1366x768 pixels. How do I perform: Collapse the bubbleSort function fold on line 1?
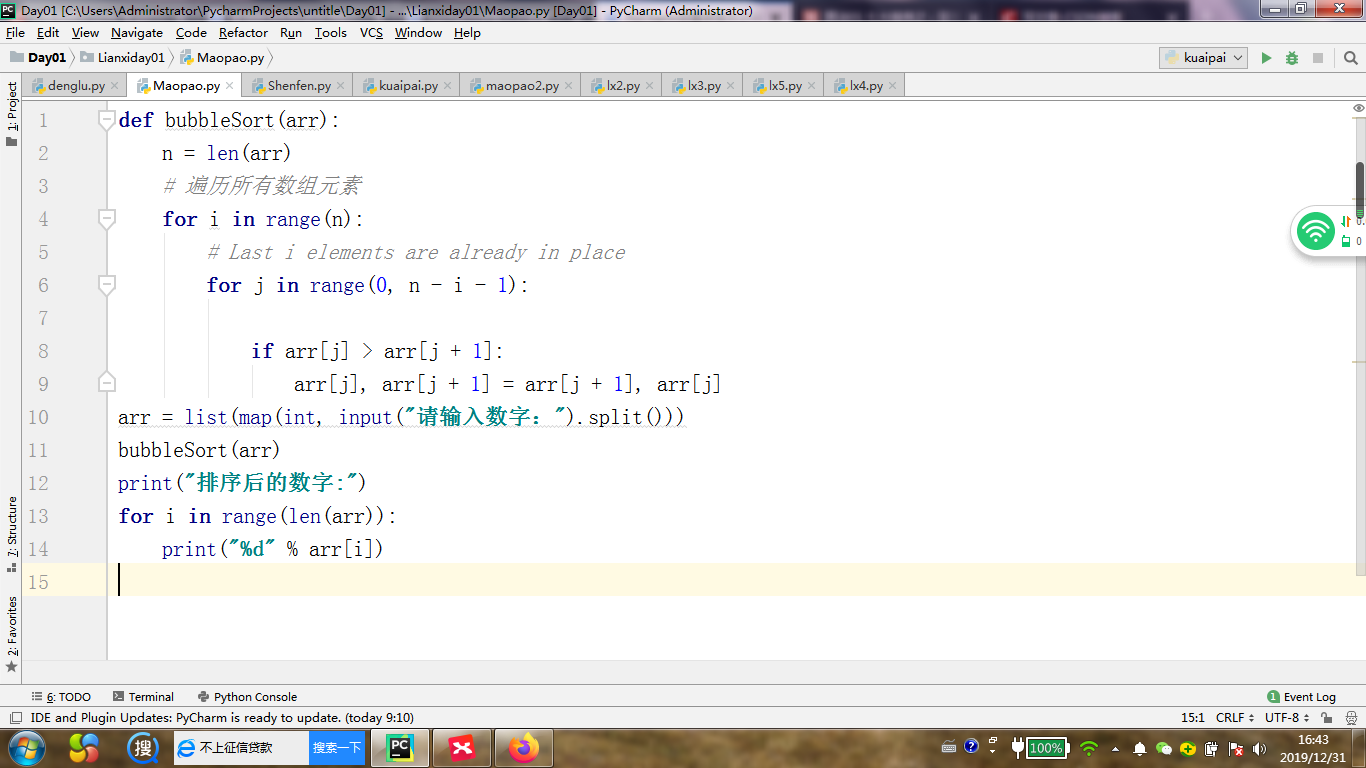coord(107,120)
